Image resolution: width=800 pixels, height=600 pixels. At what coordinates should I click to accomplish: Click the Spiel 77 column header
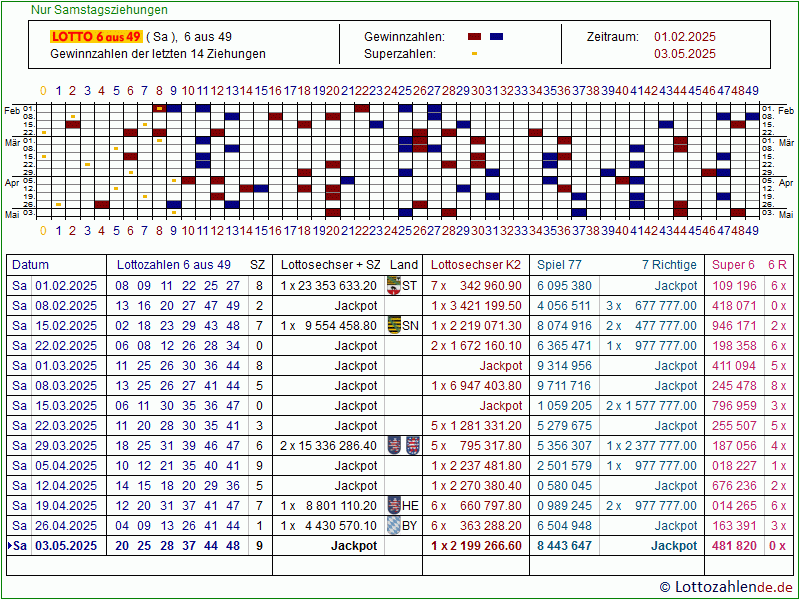559,265
